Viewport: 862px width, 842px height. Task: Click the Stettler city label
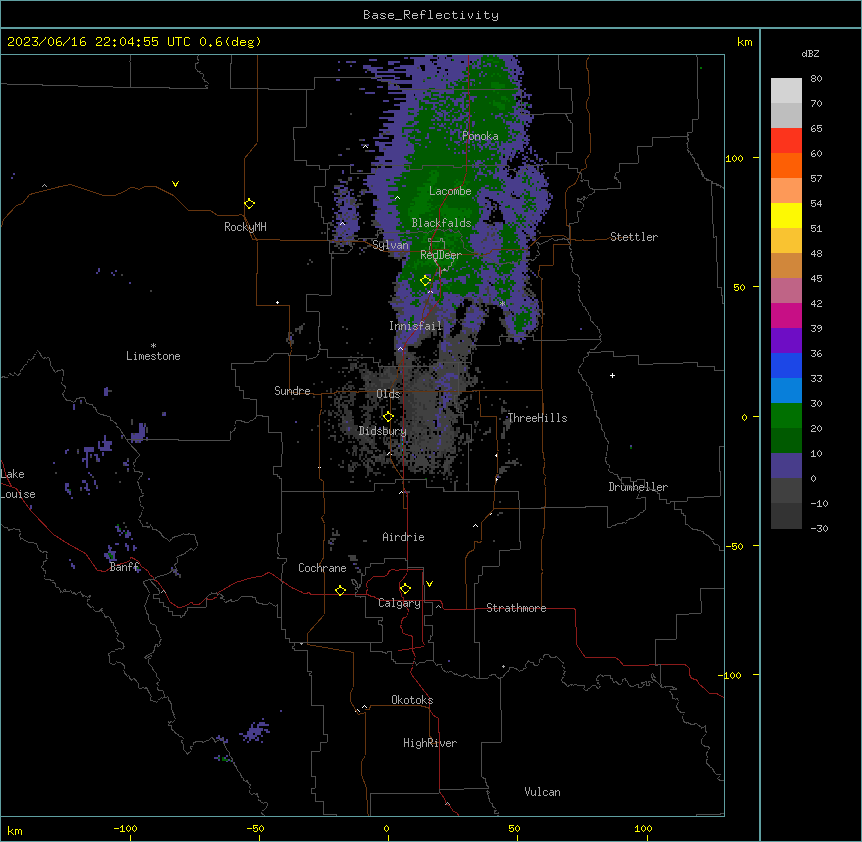[634, 237]
